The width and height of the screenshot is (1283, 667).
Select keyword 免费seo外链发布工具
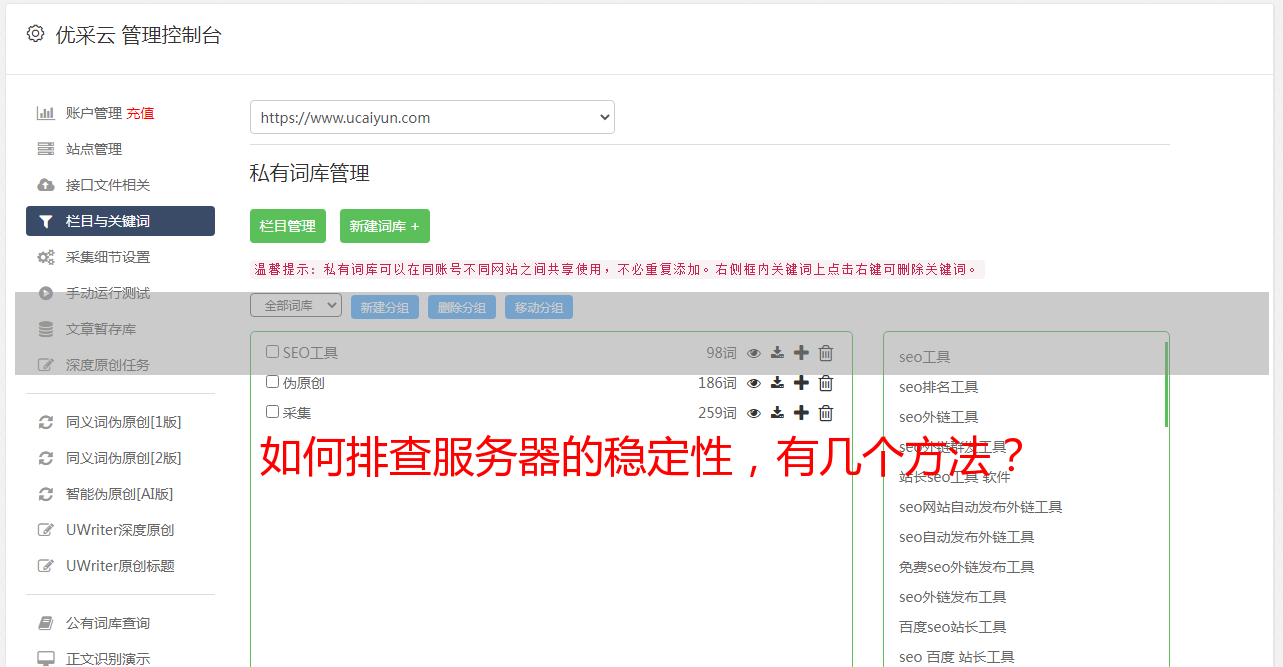[966, 567]
